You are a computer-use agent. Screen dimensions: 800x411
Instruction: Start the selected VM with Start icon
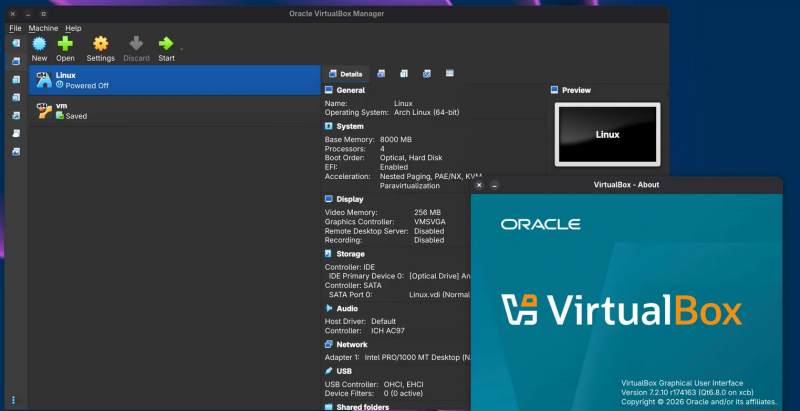tap(166, 44)
